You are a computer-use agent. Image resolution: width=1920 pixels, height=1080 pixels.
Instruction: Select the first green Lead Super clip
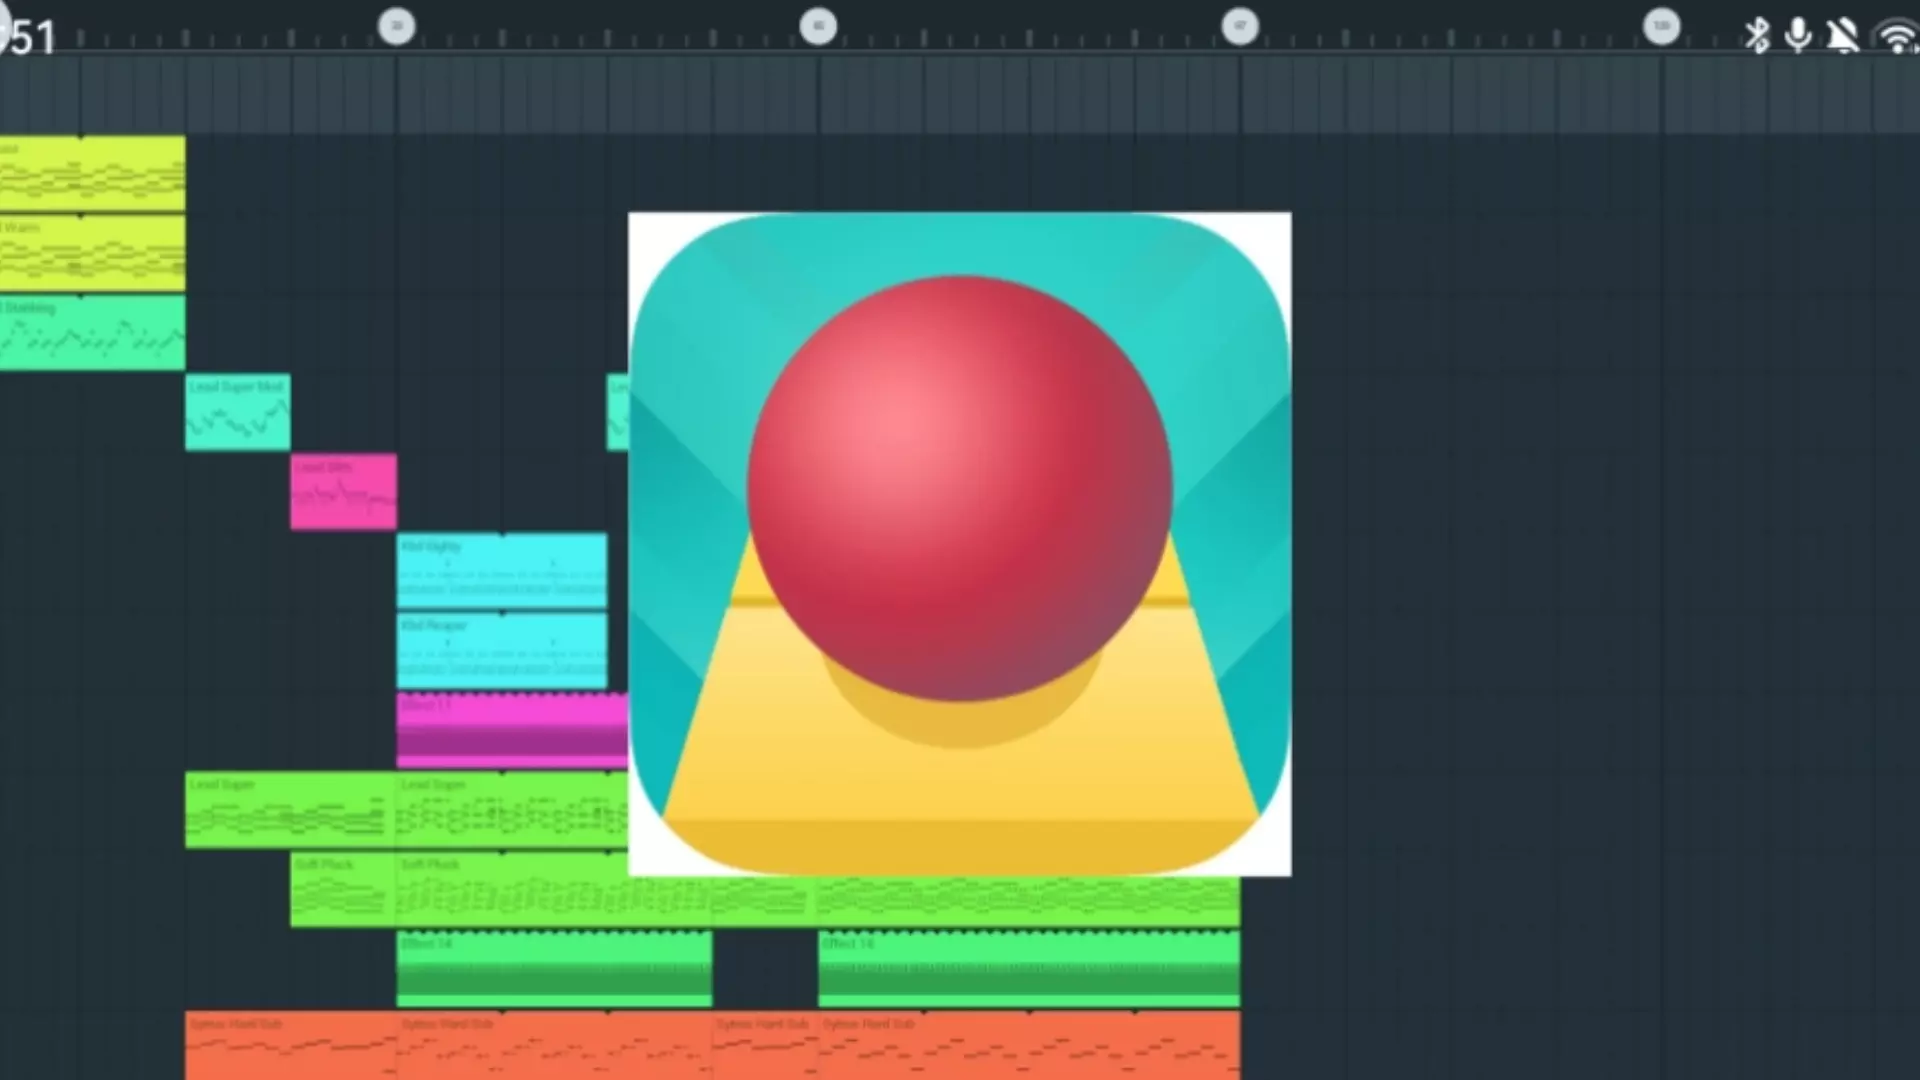290,811
